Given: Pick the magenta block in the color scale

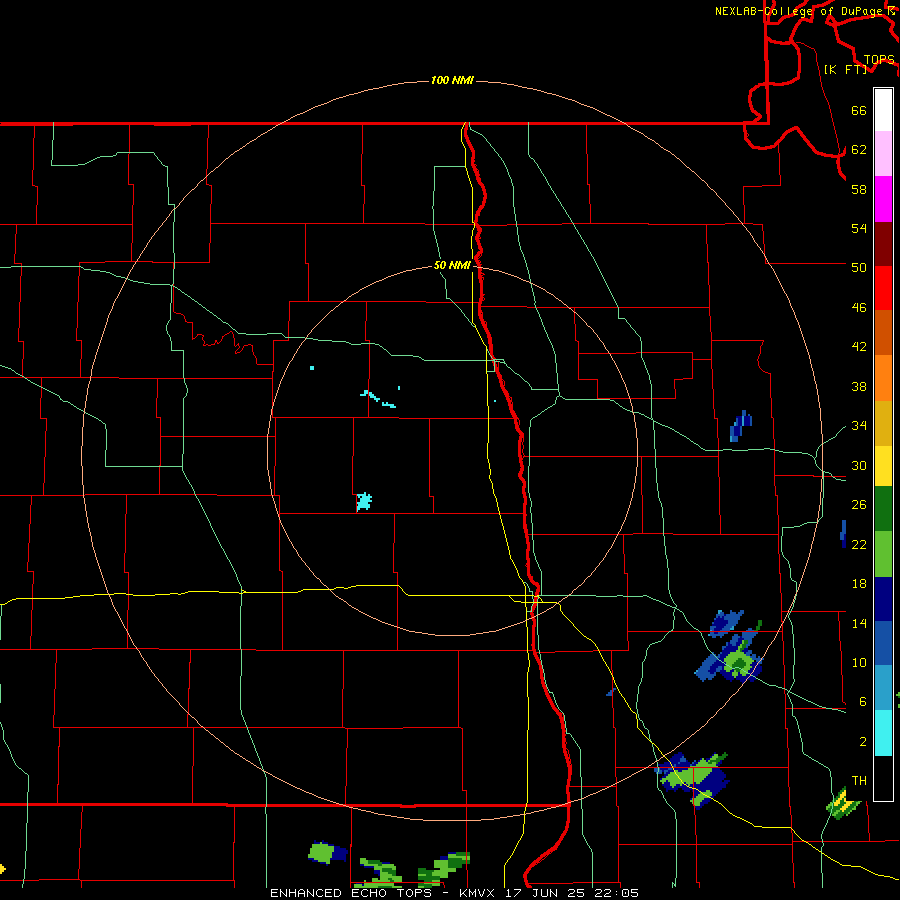Looking at the screenshot, I should click(x=883, y=199).
